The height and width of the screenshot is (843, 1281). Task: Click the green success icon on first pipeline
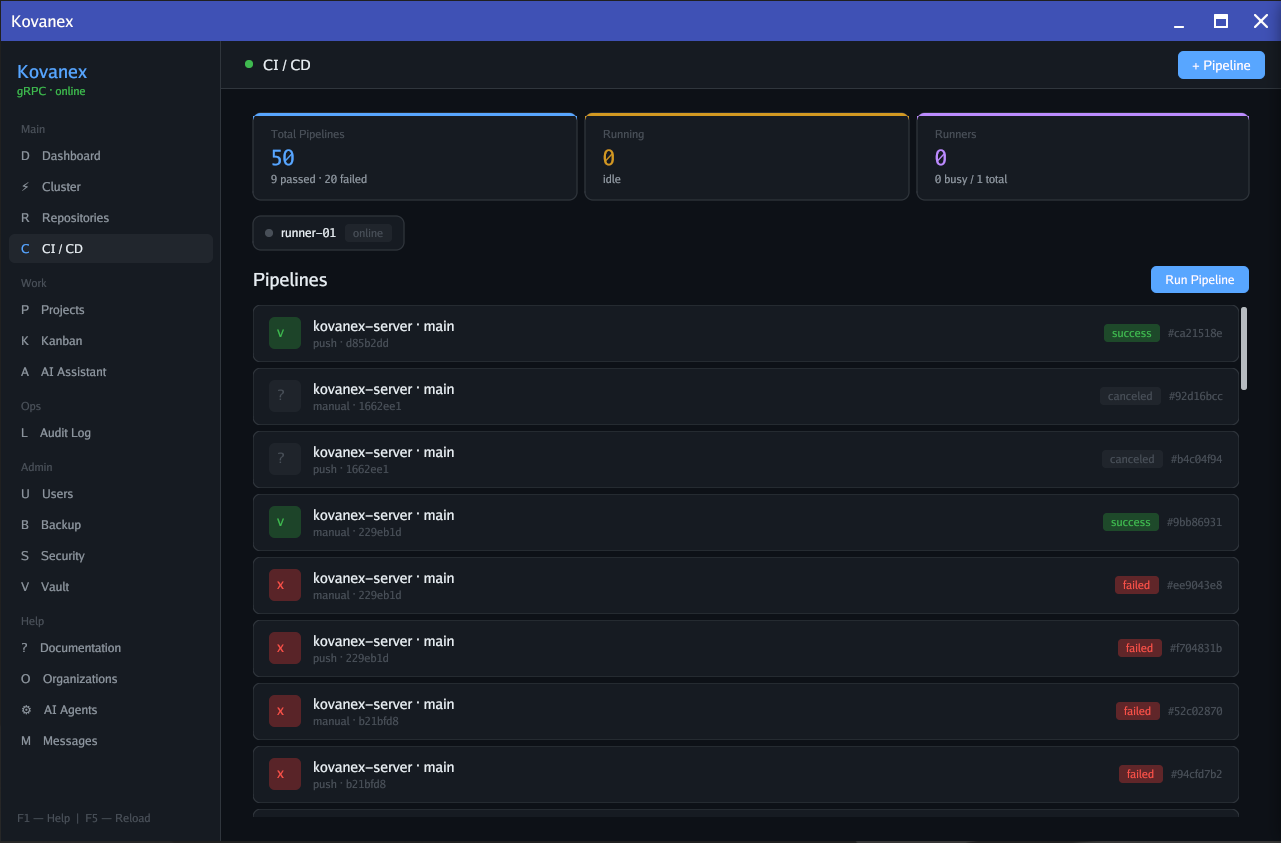coord(284,332)
